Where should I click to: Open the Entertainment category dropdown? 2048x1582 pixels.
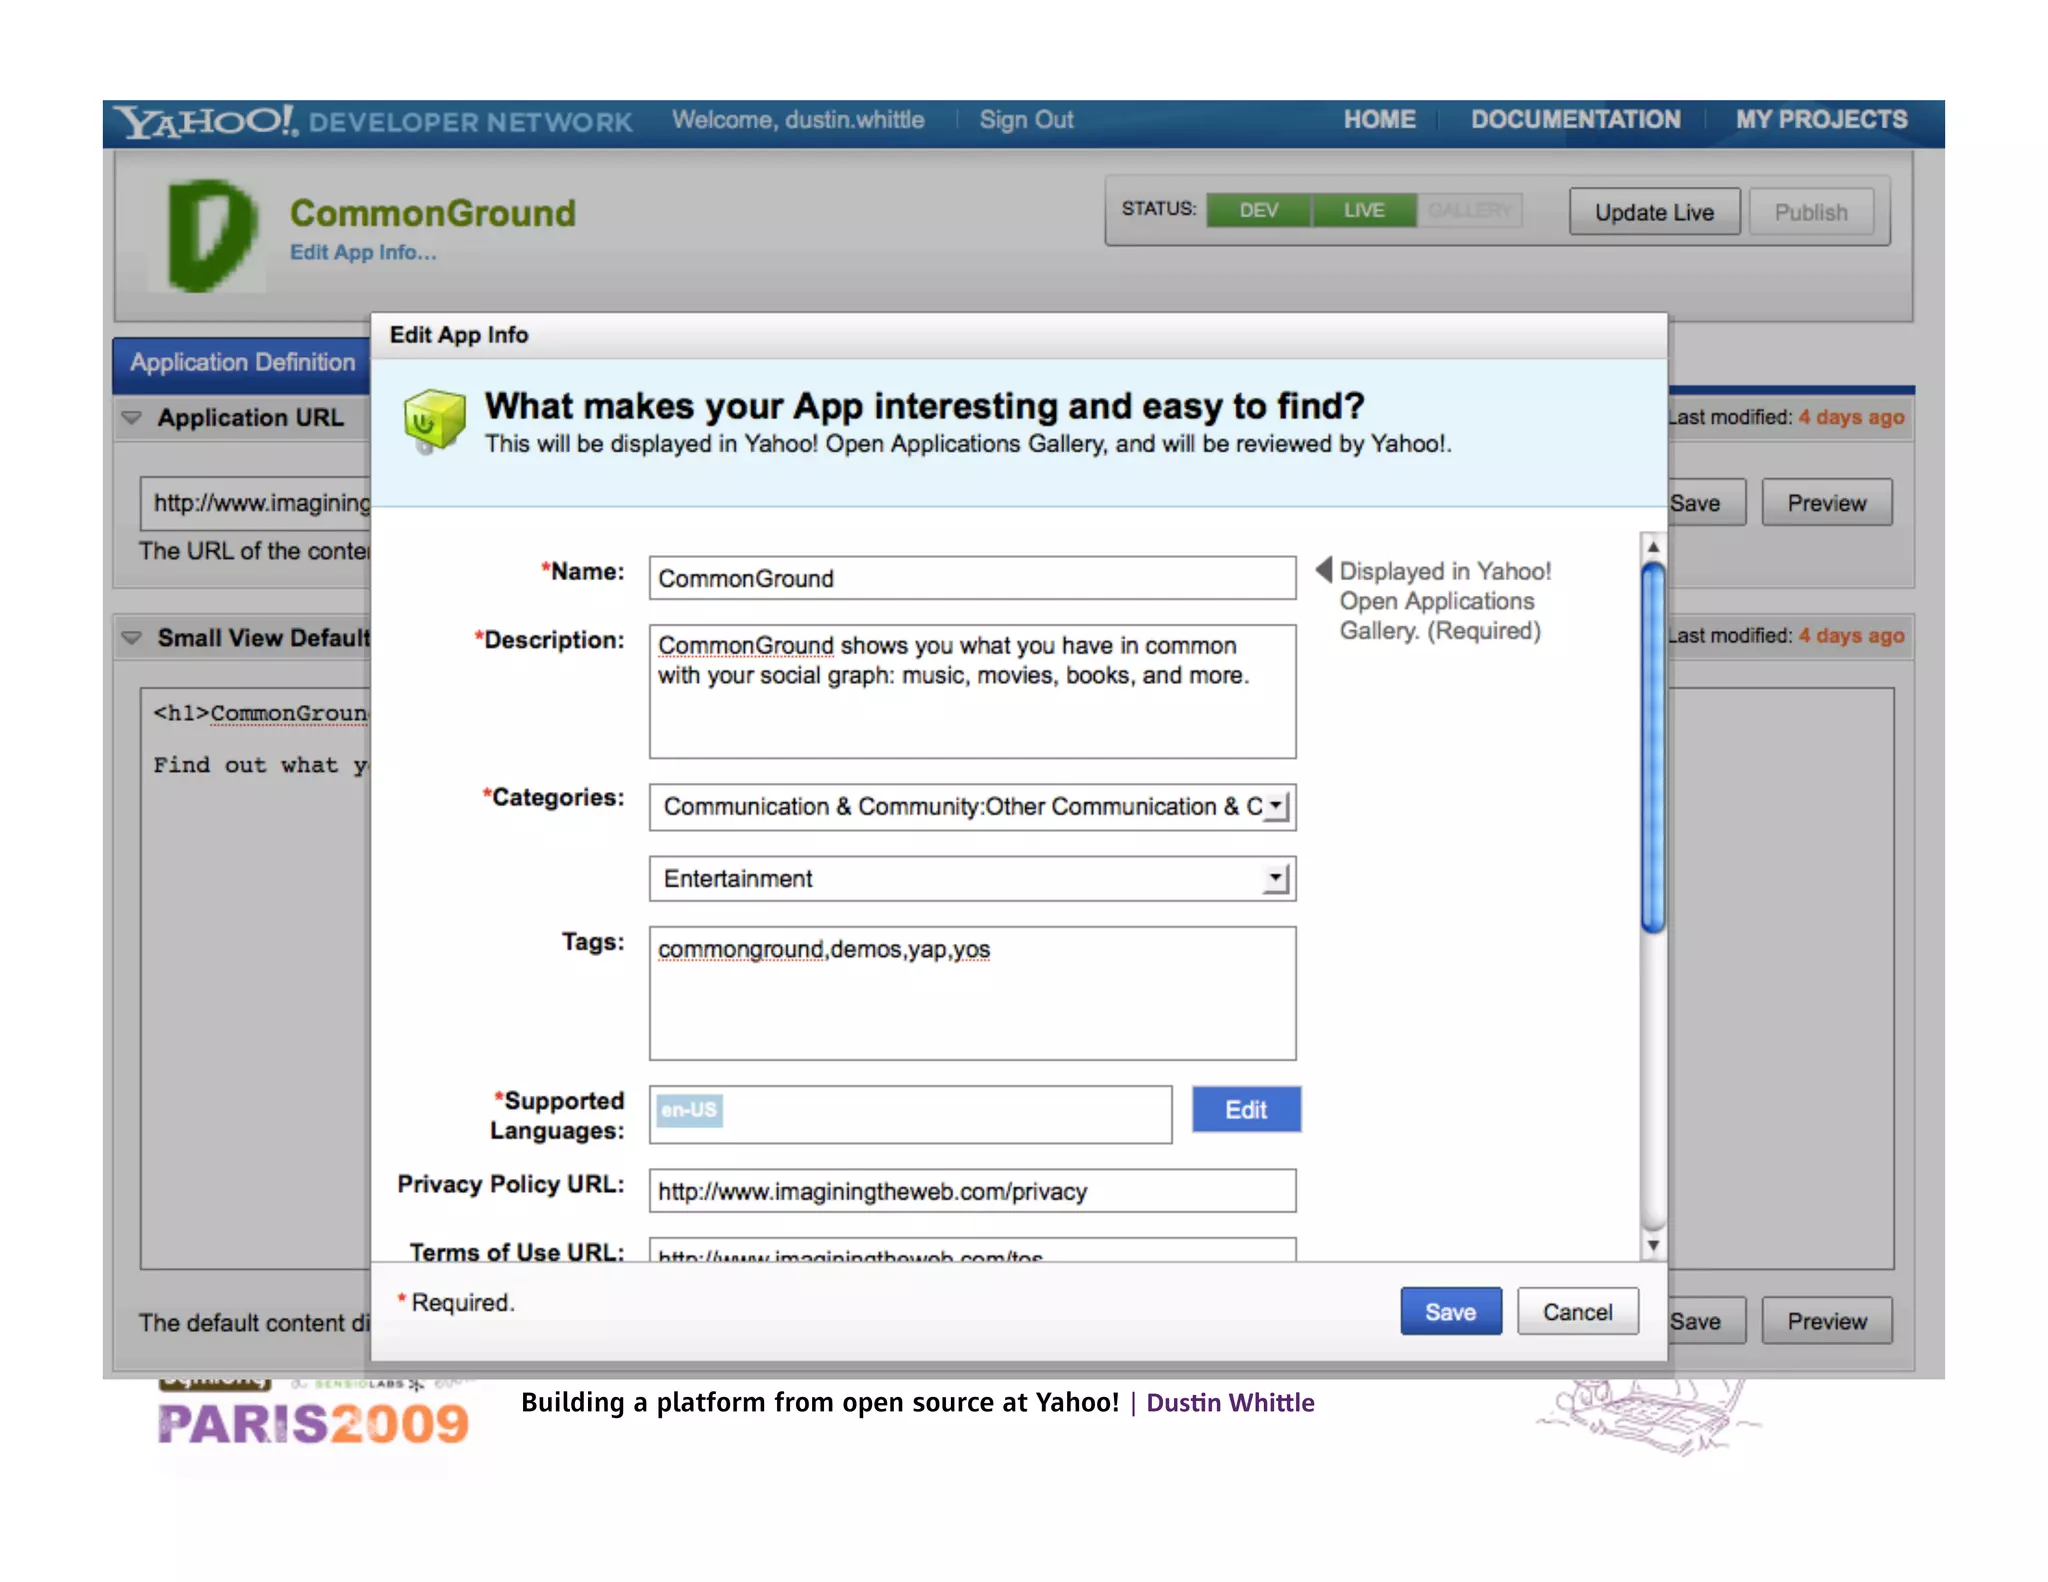tap(972, 879)
